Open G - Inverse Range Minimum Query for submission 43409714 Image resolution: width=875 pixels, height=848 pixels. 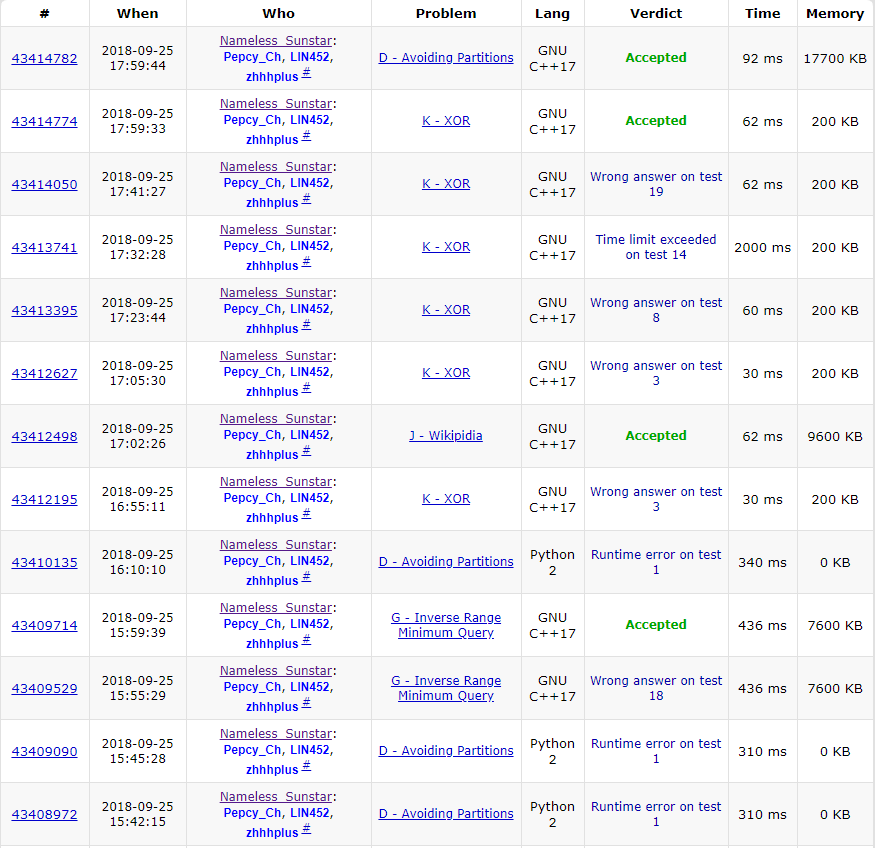(x=446, y=625)
